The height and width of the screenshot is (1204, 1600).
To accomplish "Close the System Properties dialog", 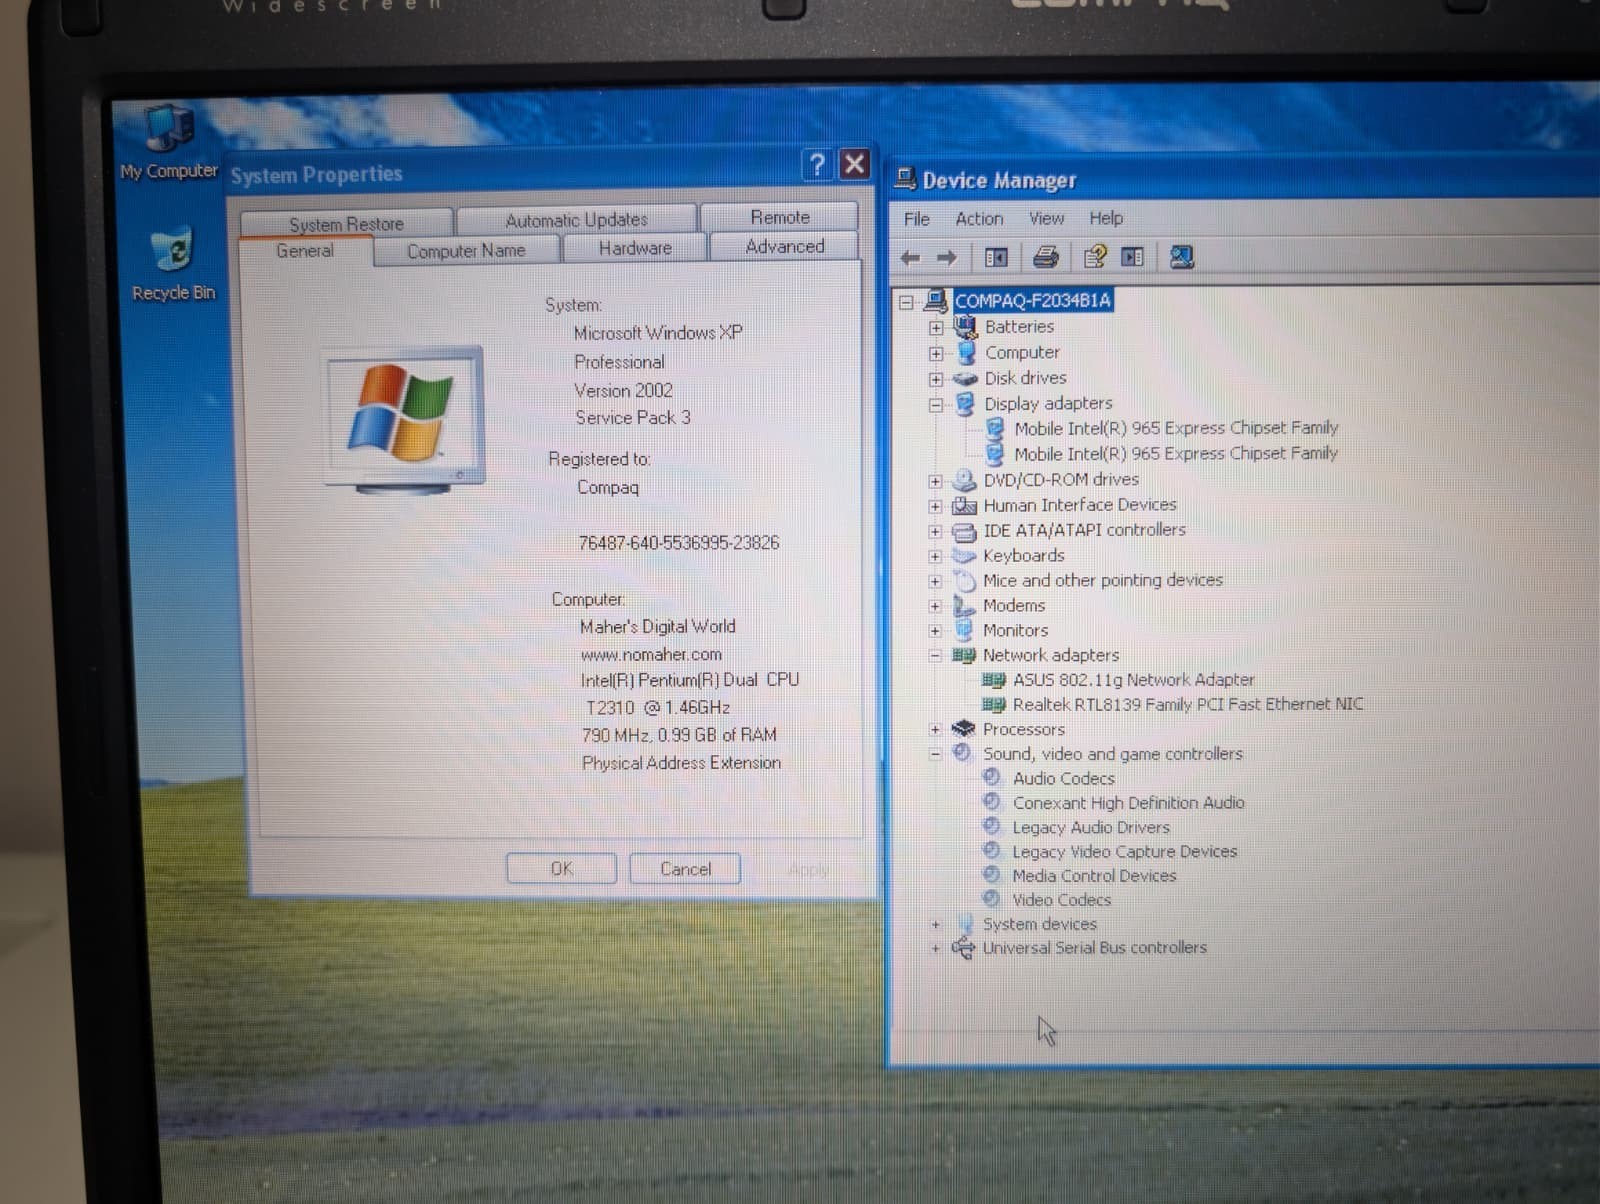I will click(854, 164).
